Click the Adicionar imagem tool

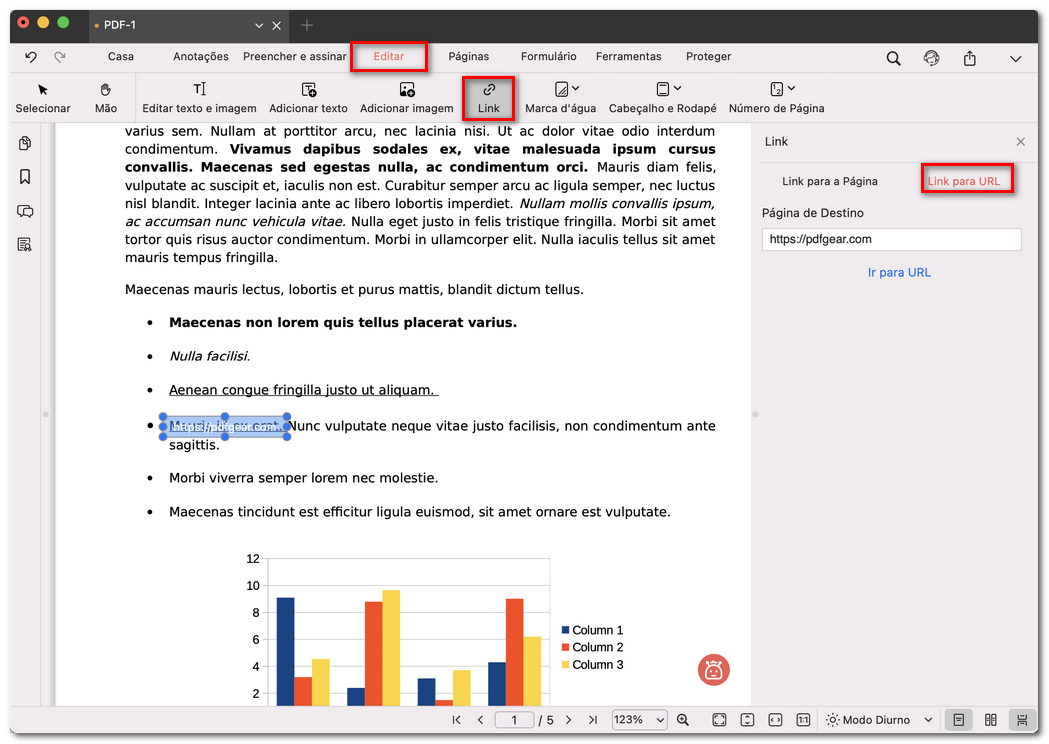(406, 97)
